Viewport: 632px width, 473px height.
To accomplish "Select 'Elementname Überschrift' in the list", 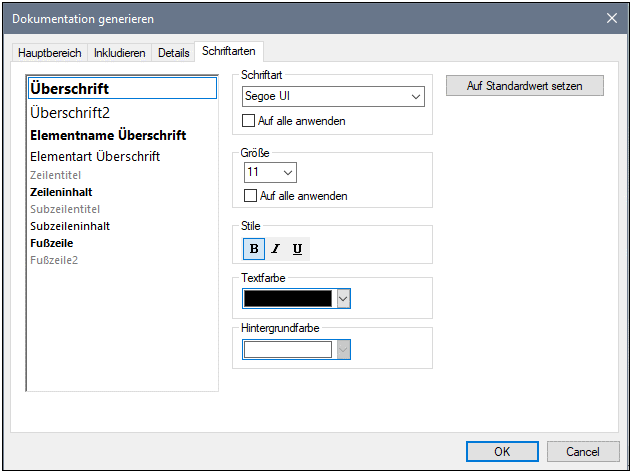I will point(108,135).
